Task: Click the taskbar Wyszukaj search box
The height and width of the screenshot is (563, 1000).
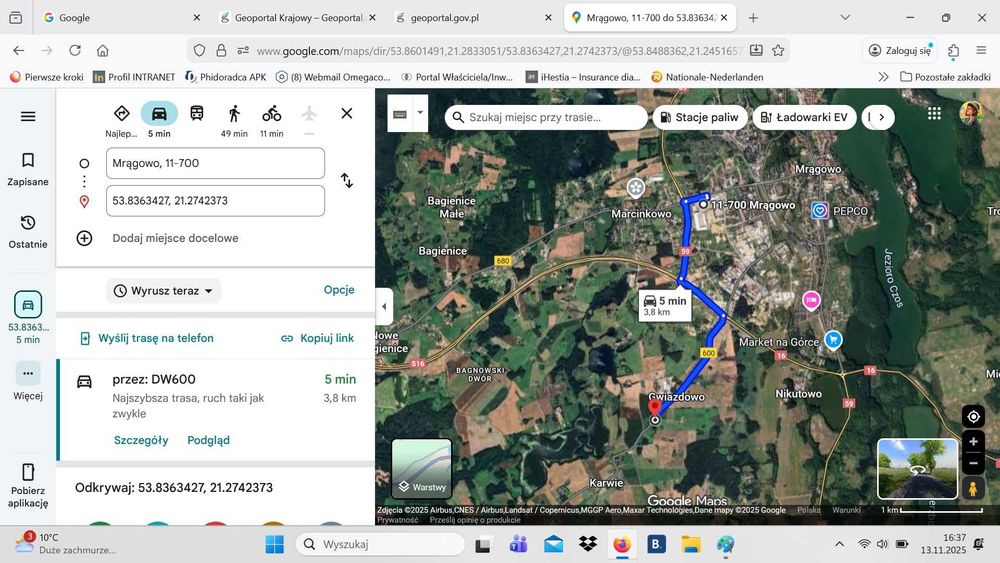Action: [381, 545]
